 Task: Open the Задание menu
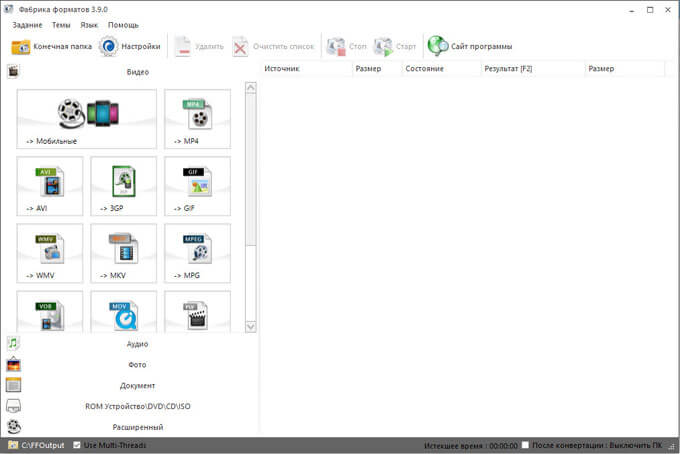click(27, 24)
